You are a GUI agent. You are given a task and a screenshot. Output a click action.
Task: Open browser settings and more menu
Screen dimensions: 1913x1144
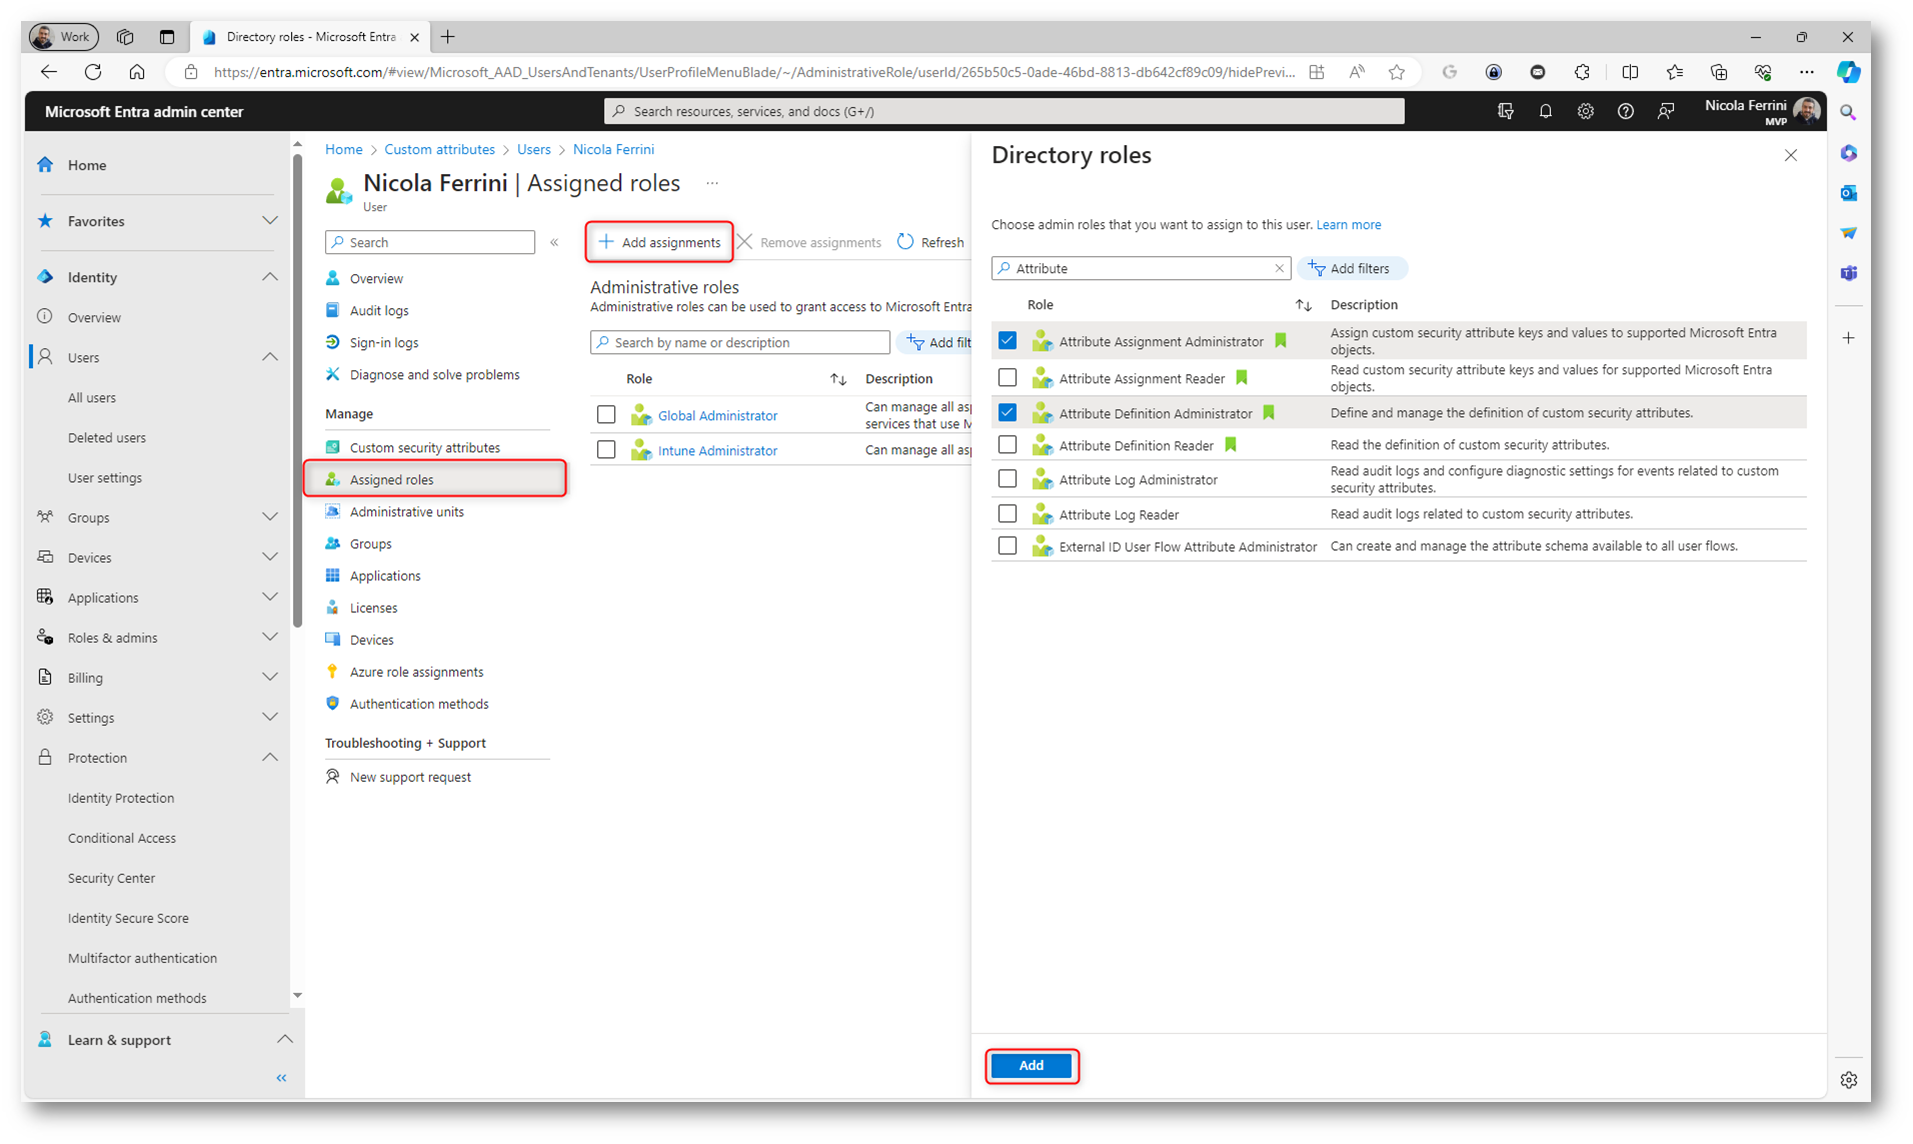1805,72
